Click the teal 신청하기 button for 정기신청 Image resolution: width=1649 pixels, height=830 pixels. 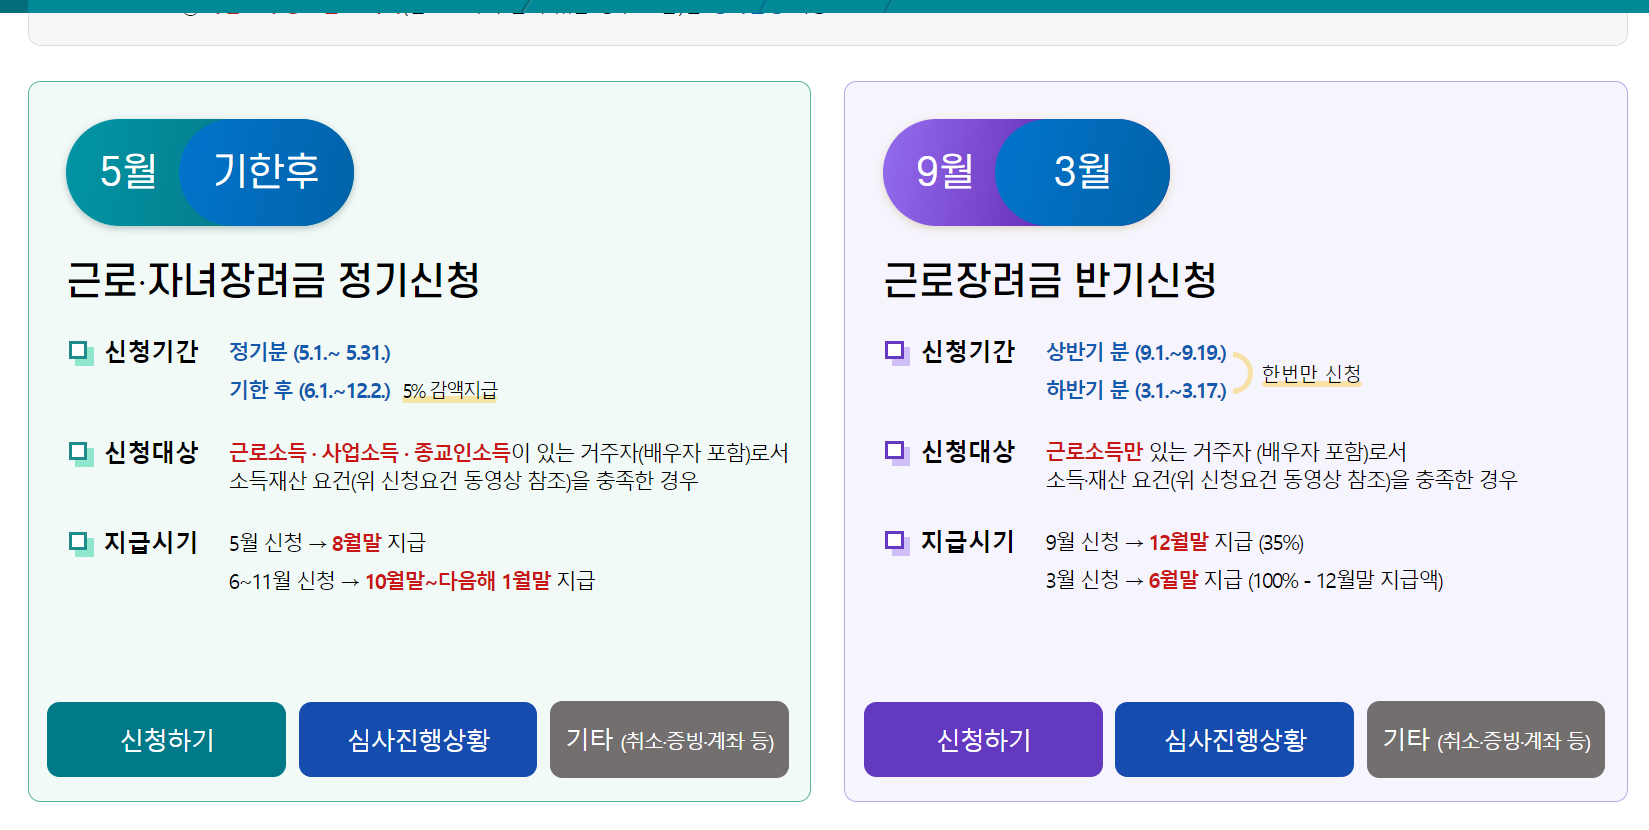tap(166, 739)
